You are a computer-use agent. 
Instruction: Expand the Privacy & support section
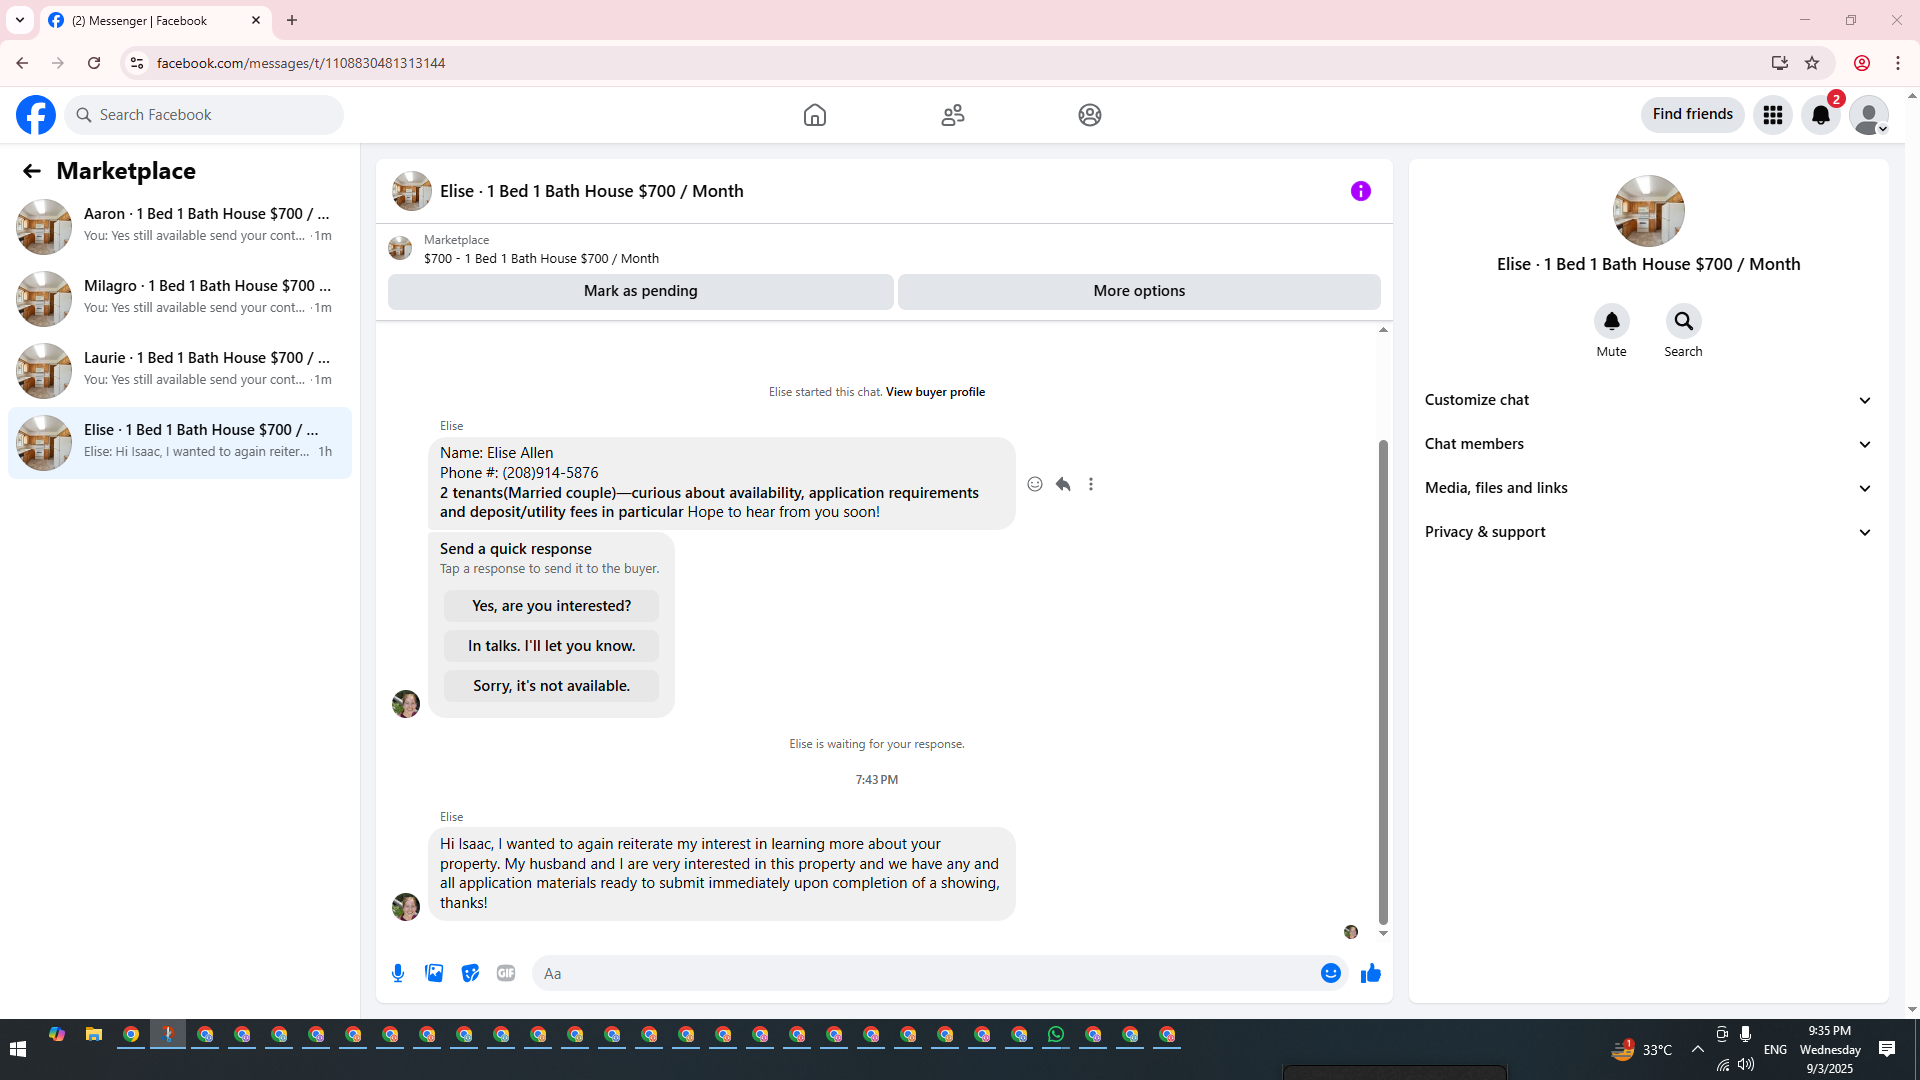pos(1648,532)
